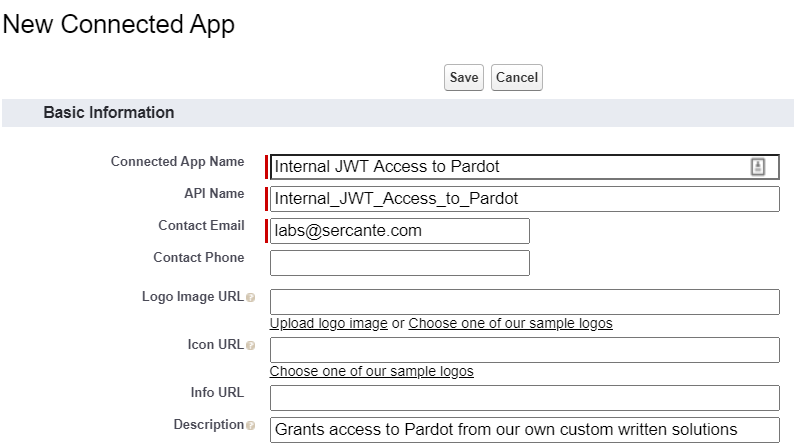
Task: Open help icon next to Logo Image URL
Action: click(x=250, y=298)
